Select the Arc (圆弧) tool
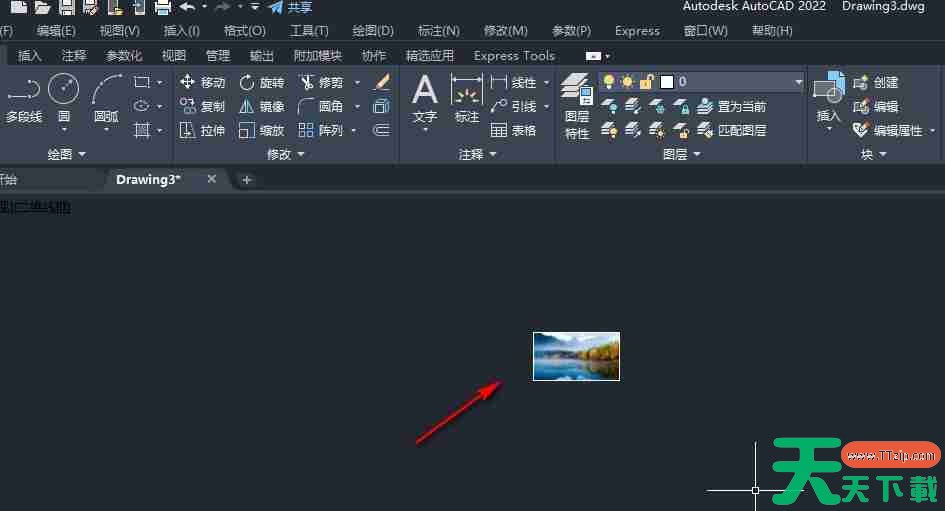945x511 pixels. coord(107,99)
